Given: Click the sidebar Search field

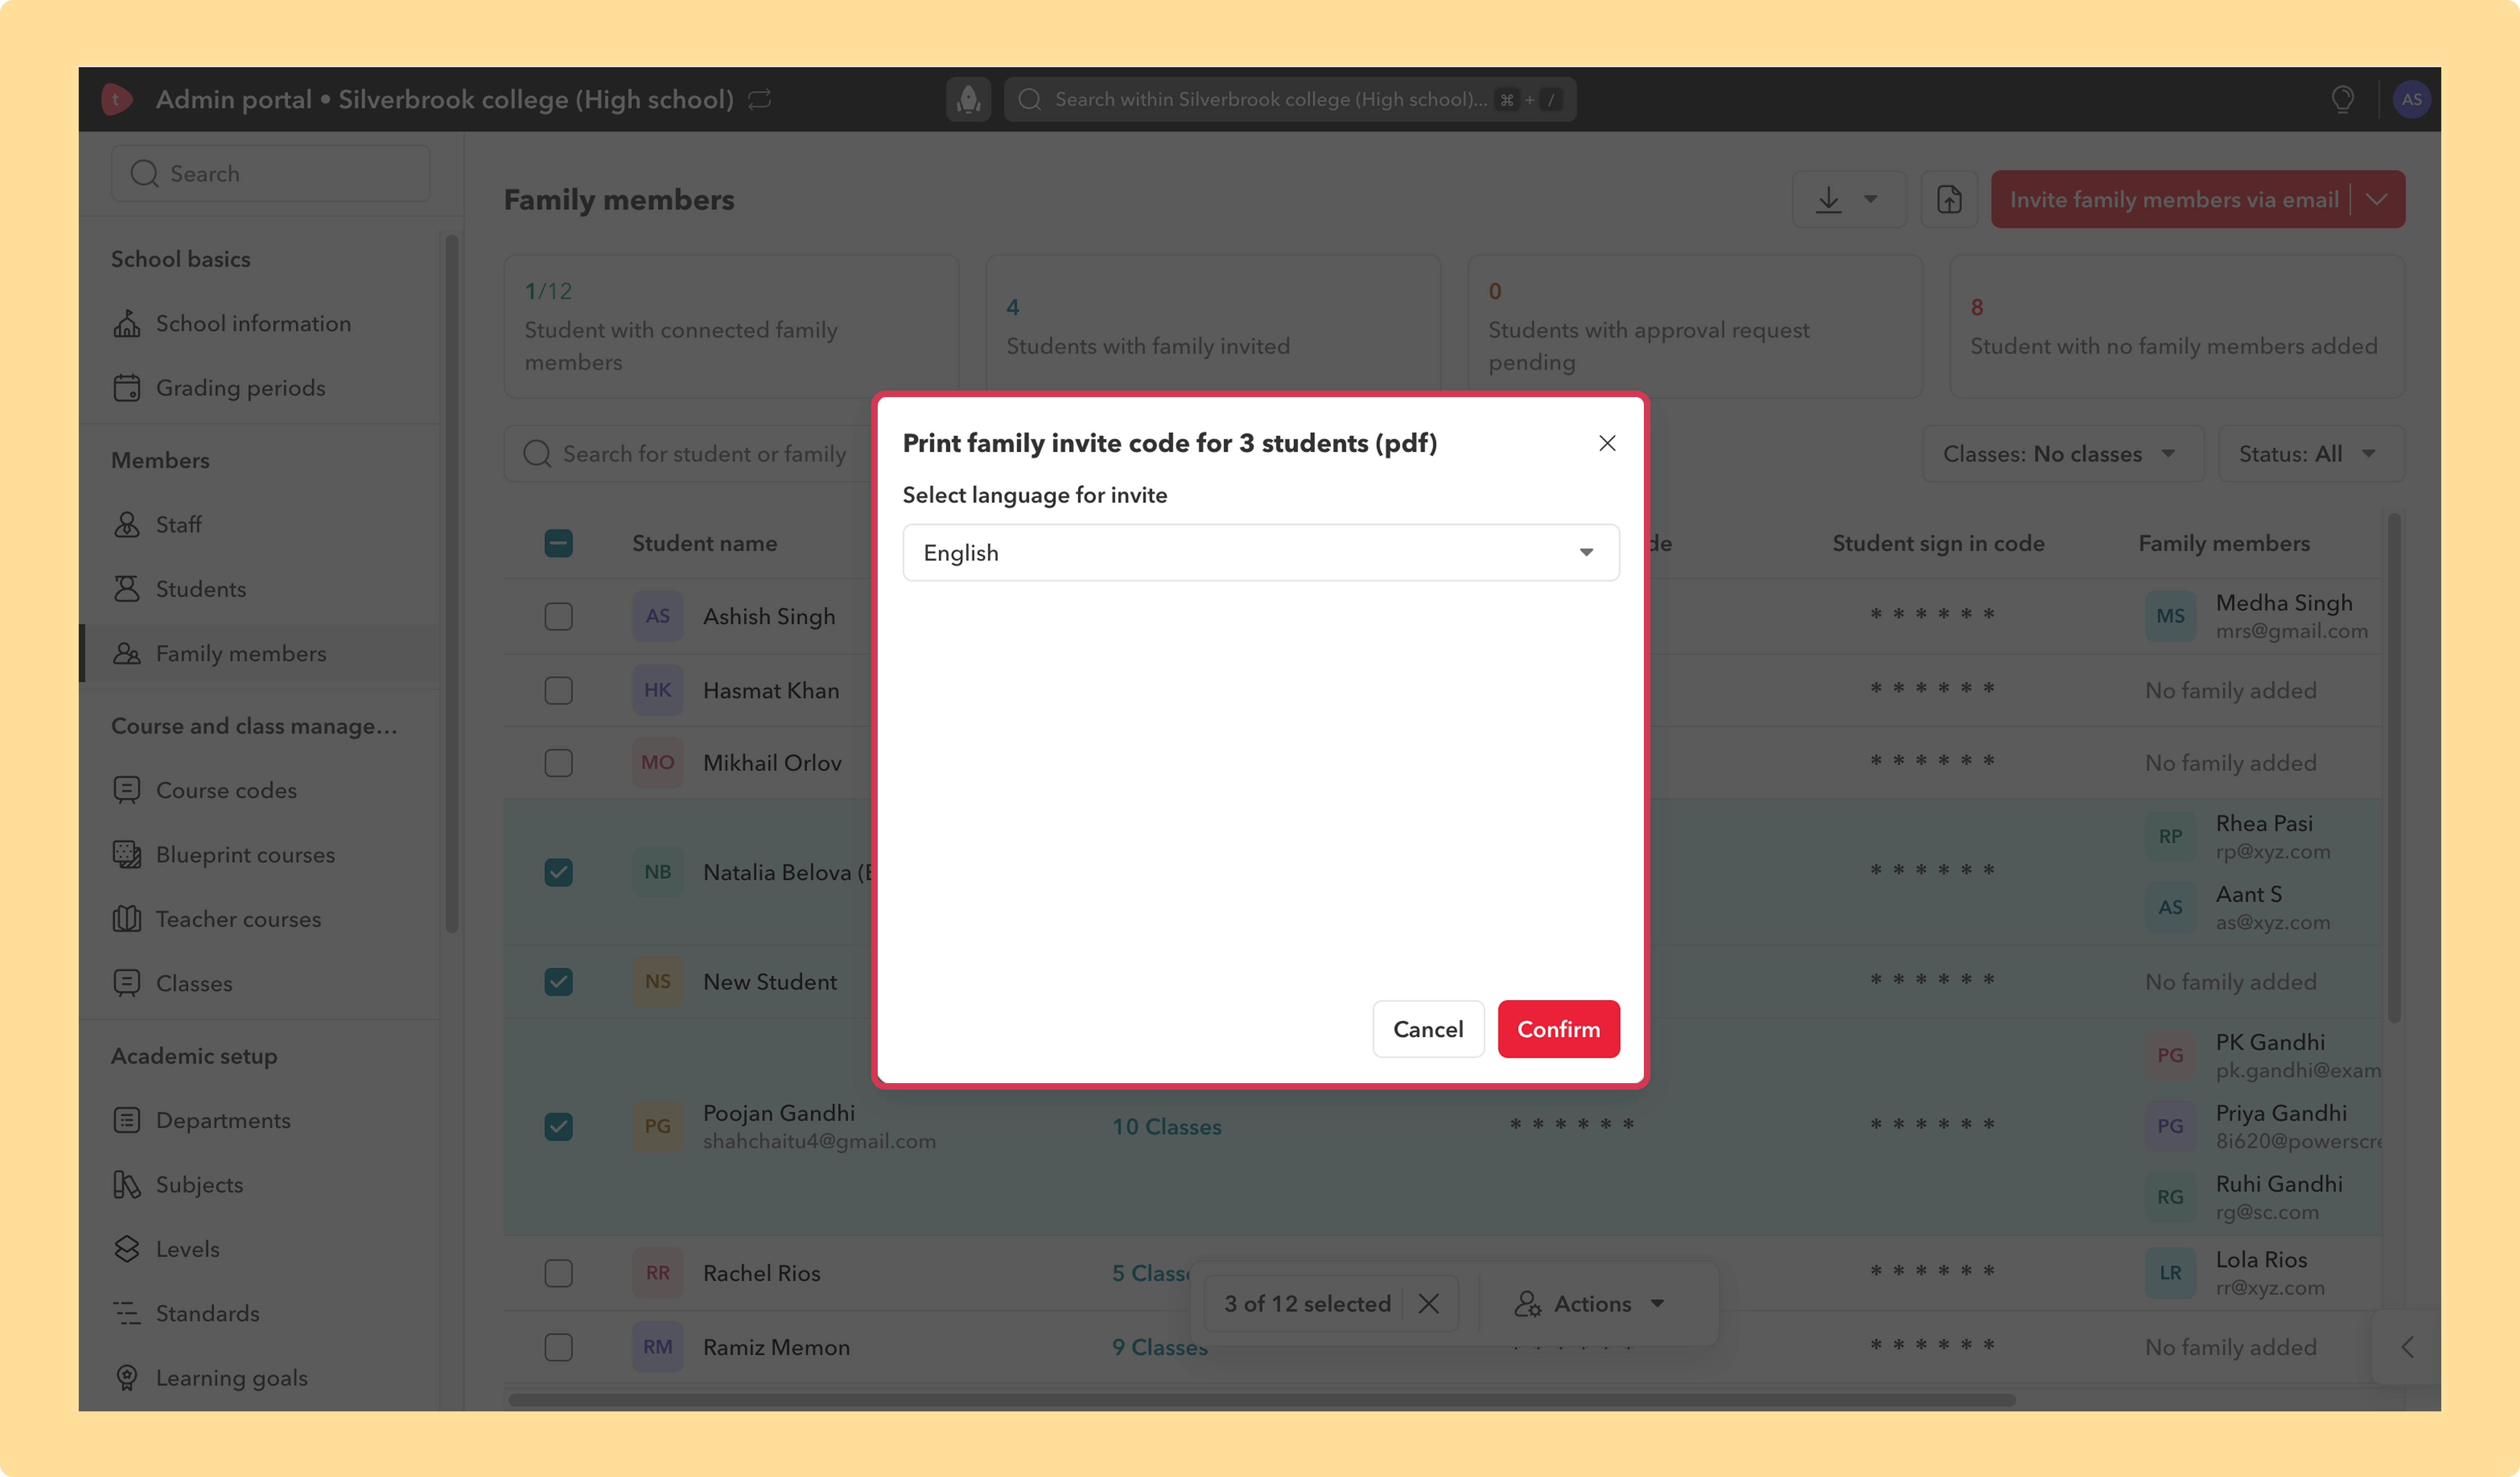Looking at the screenshot, I should point(271,174).
